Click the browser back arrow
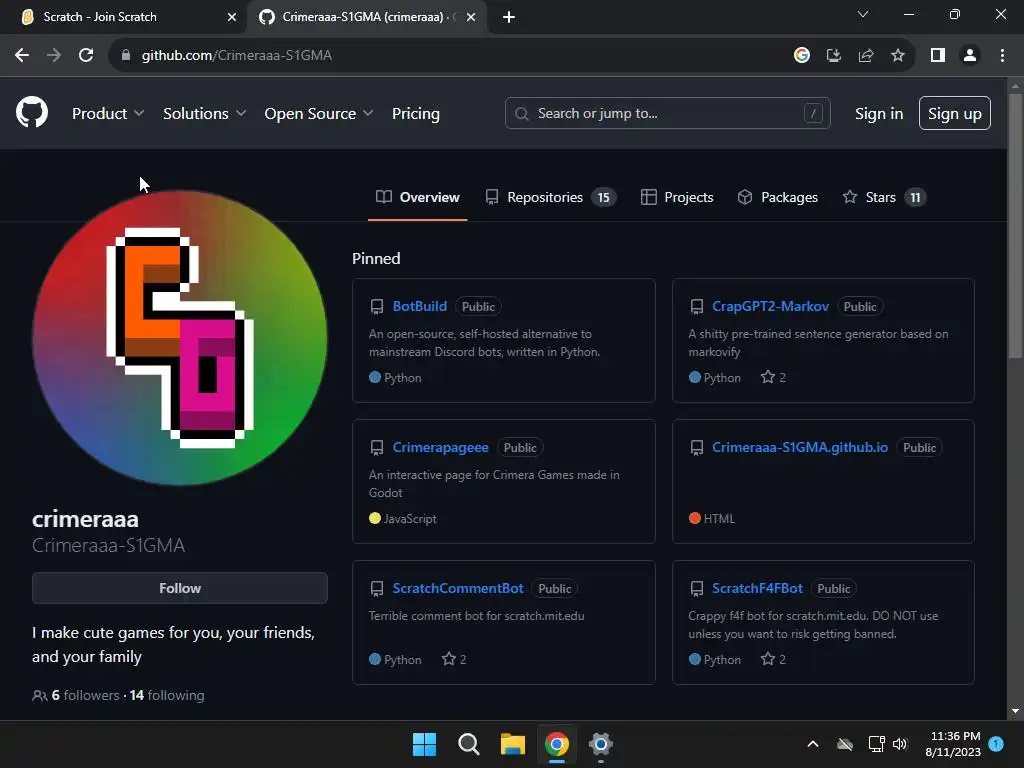Image resolution: width=1024 pixels, height=768 pixels. click(x=22, y=55)
